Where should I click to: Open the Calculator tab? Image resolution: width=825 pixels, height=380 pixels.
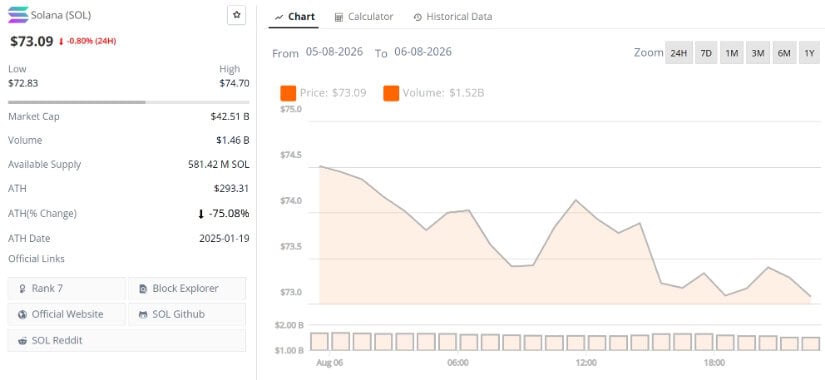pos(364,16)
